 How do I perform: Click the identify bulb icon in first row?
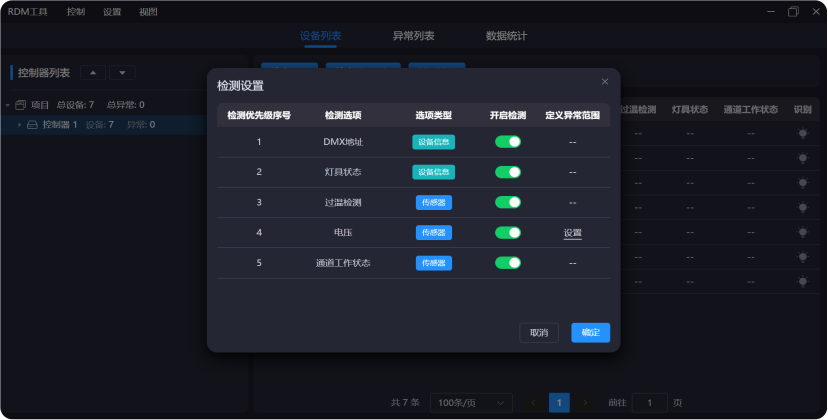pos(802,133)
